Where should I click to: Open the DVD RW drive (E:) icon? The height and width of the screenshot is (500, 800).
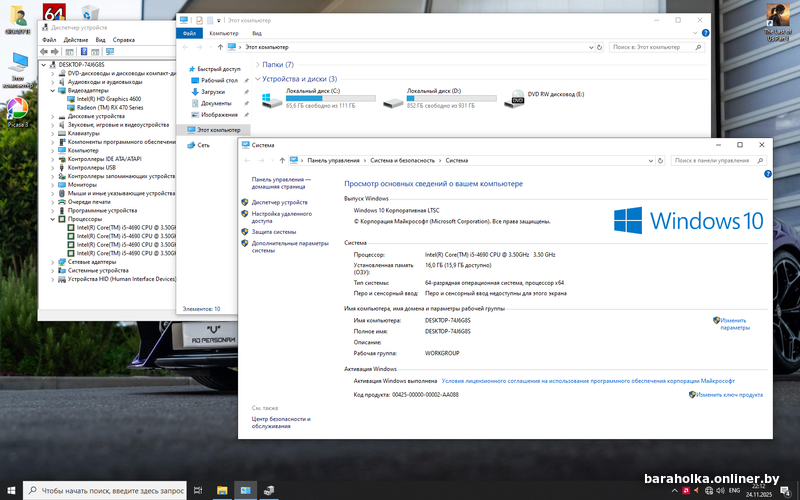coord(517,98)
